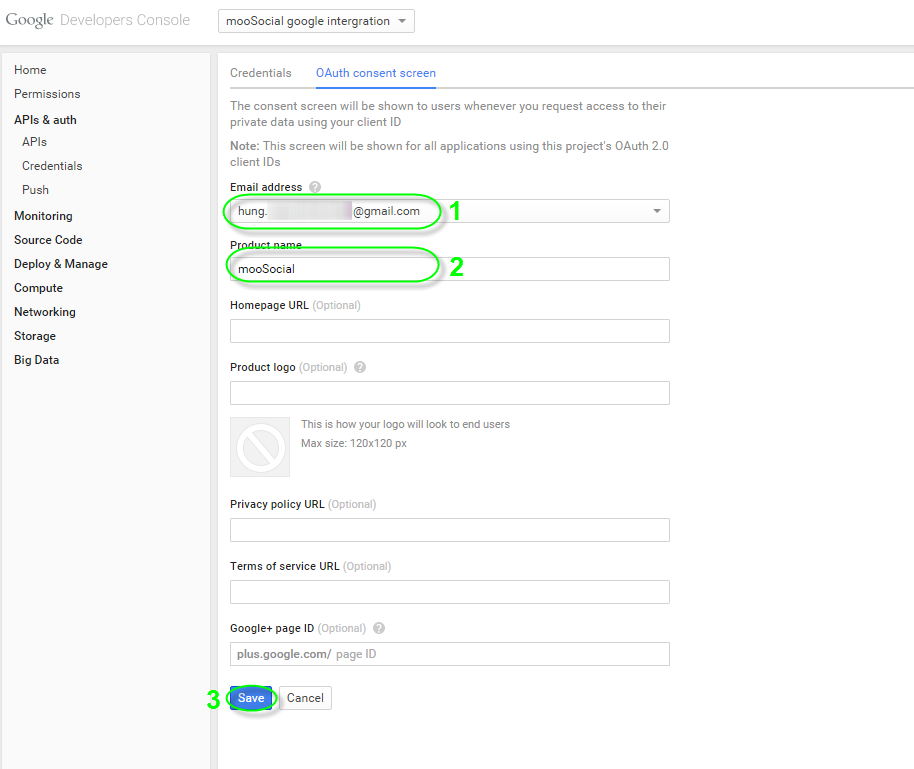Open Permissions in the sidebar
The image size is (914, 769).
click(x=47, y=94)
